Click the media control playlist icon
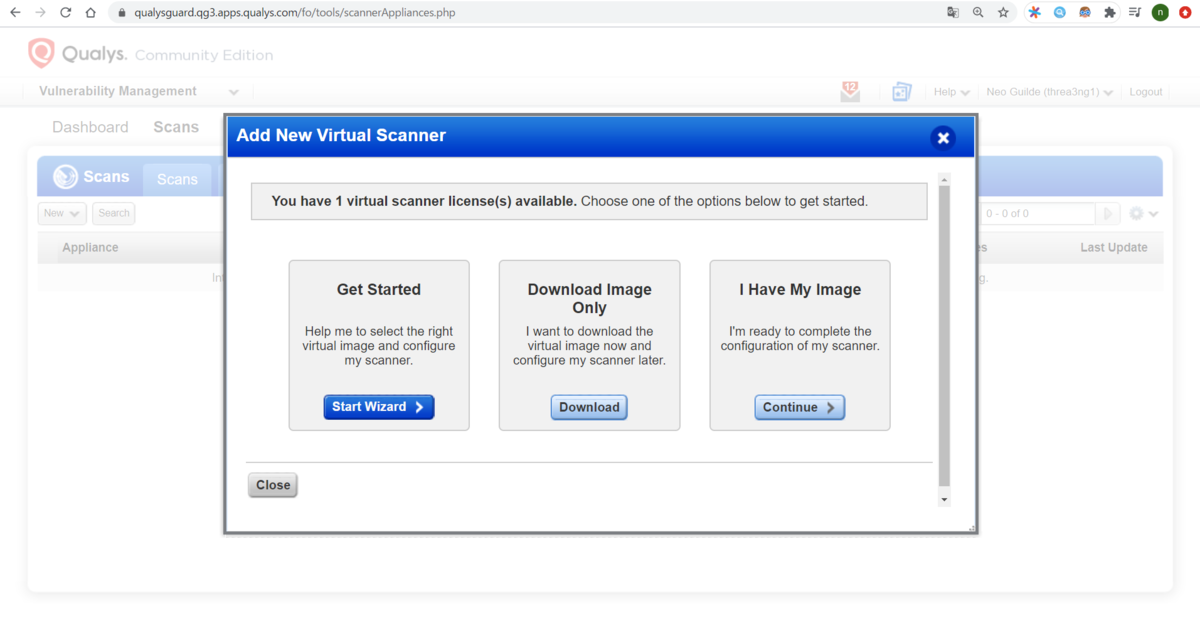Screen dimensions: 1200x618 pos(1135,13)
